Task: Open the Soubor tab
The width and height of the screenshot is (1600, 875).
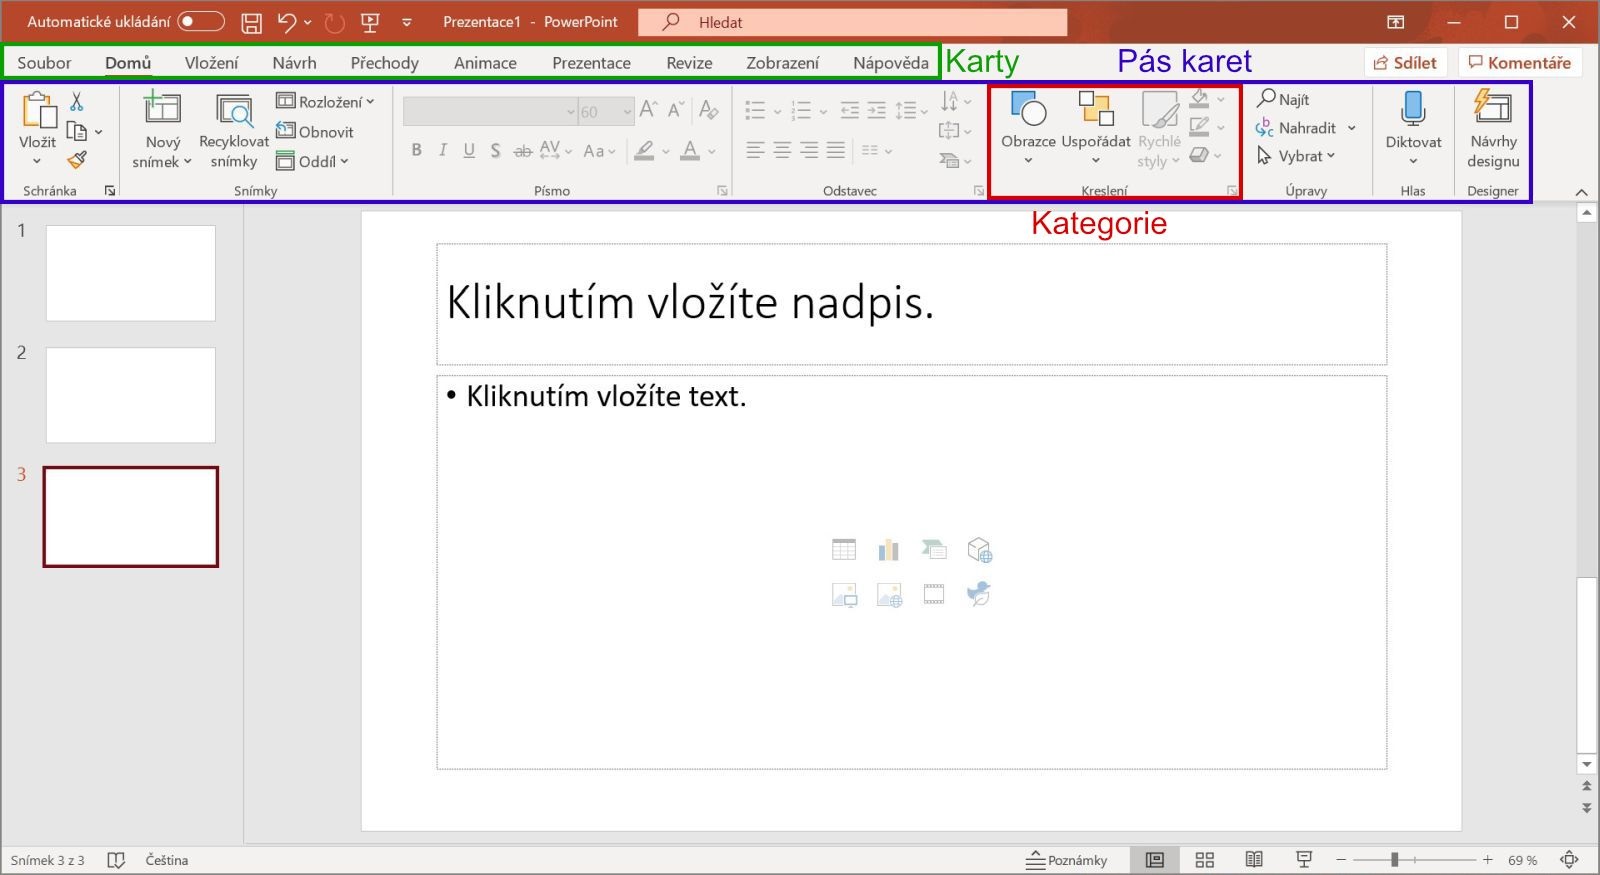Action: tap(44, 62)
